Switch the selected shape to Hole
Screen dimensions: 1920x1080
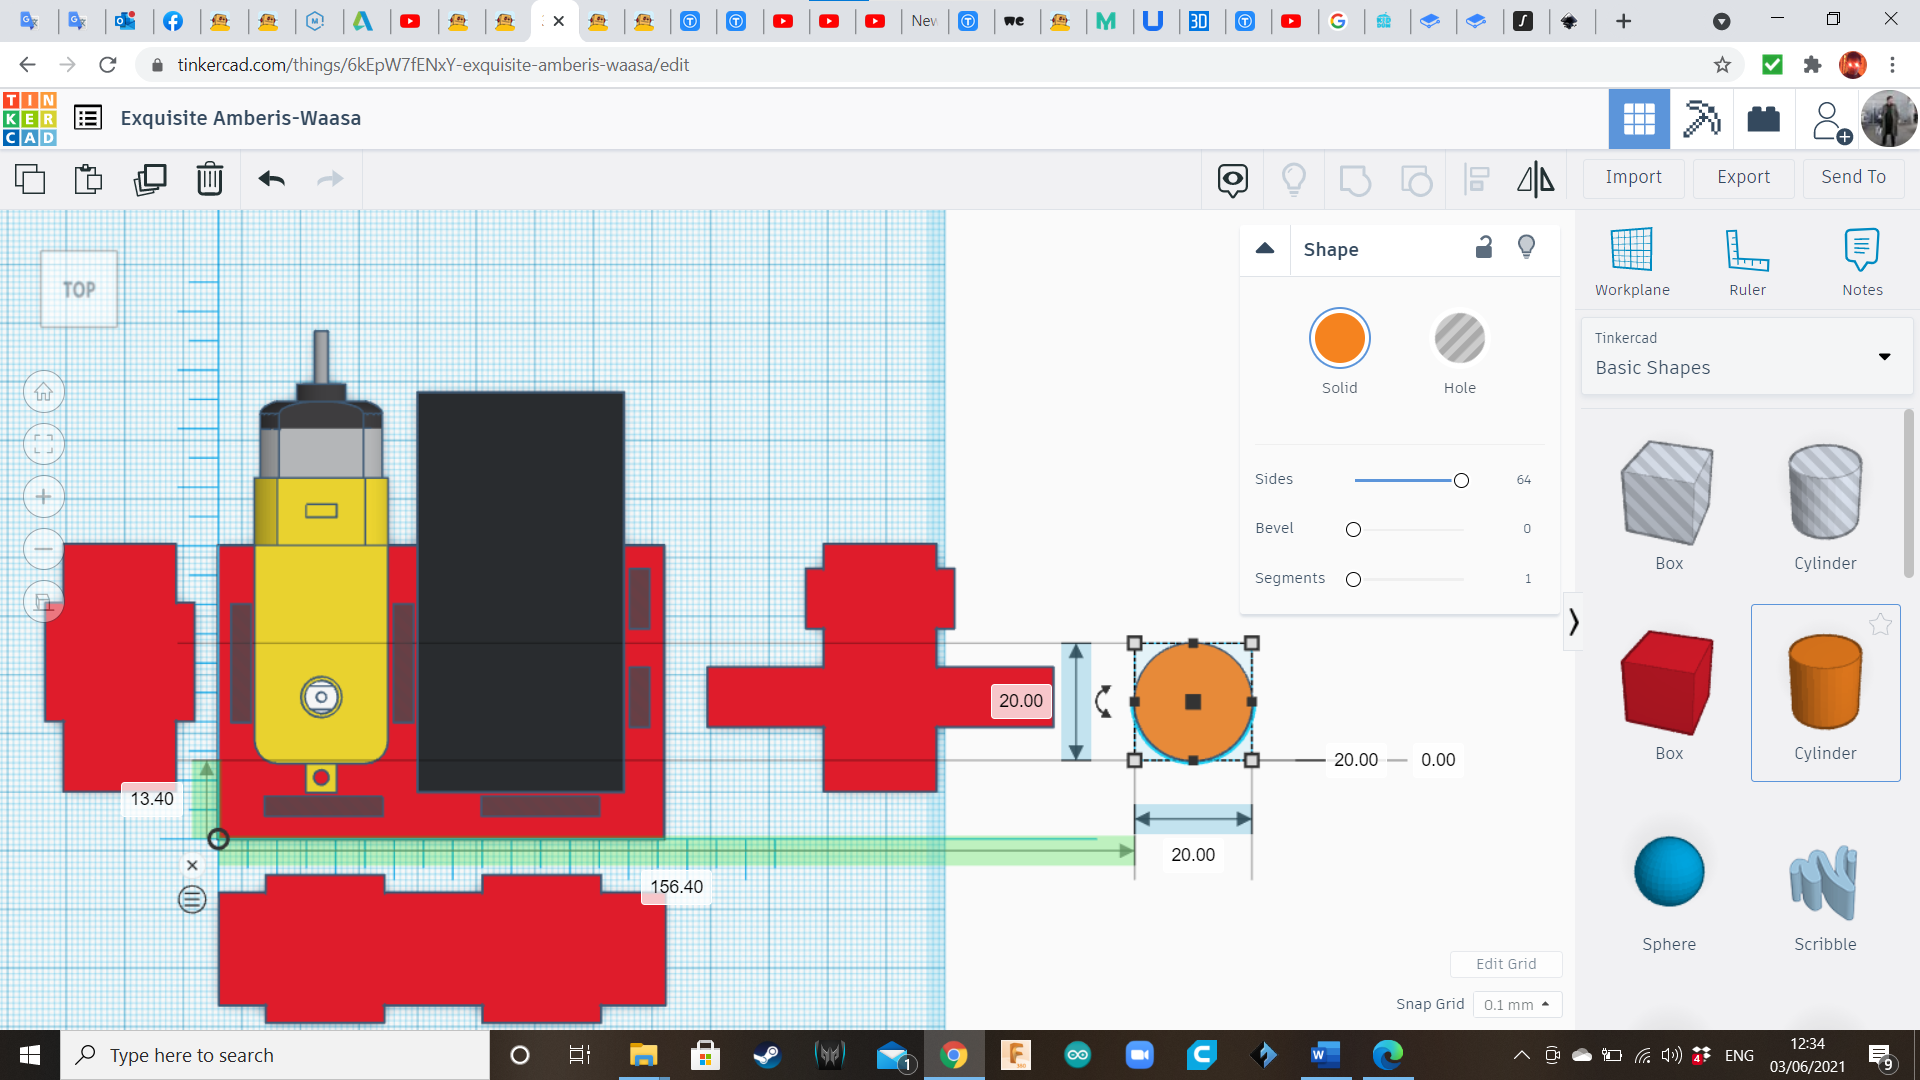click(1460, 338)
